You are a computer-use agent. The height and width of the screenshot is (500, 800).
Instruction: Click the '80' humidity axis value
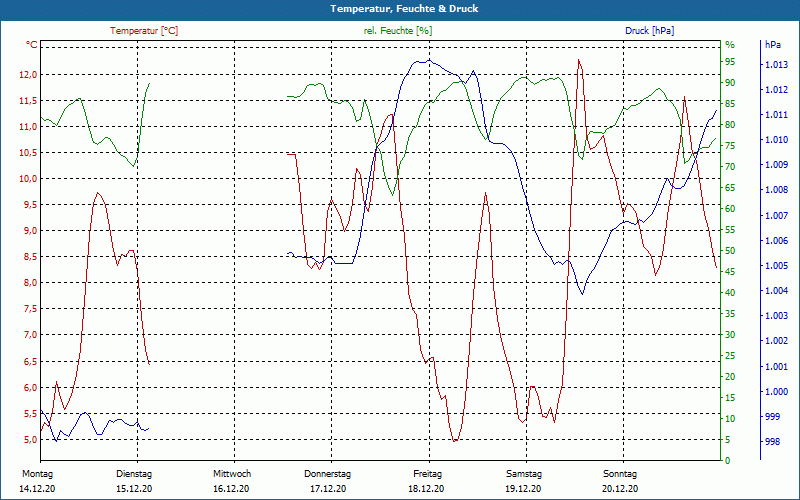731,124
